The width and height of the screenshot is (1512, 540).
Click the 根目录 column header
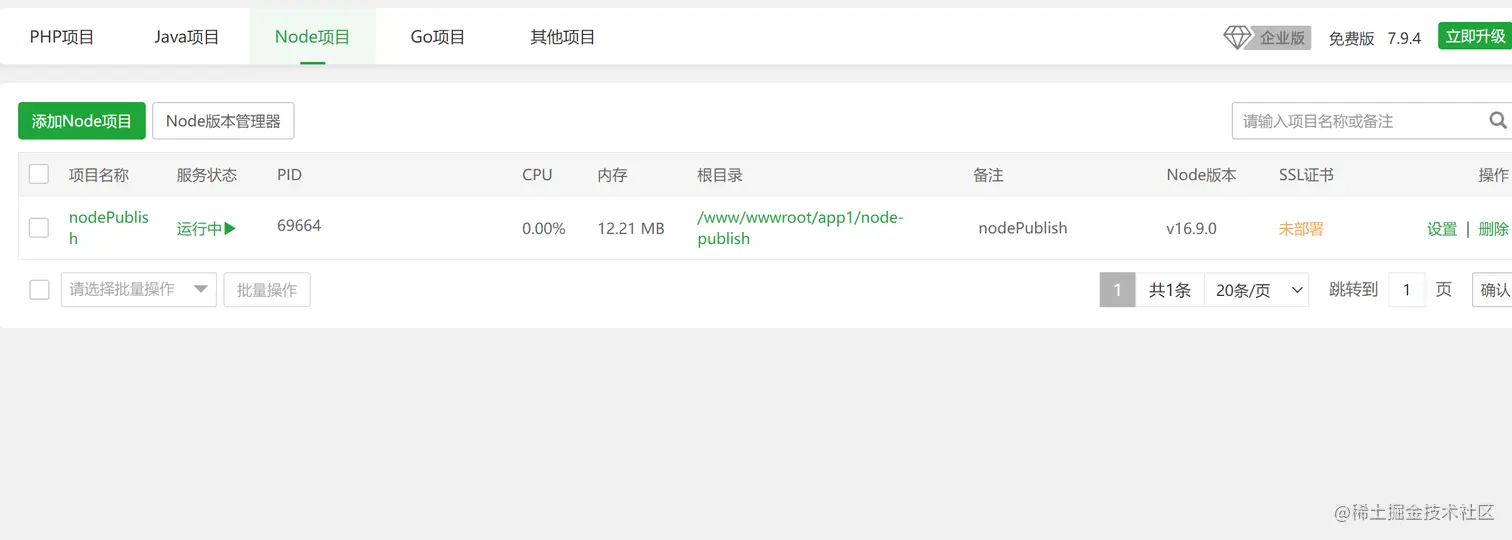pyautogui.click(x=720, y=175)
